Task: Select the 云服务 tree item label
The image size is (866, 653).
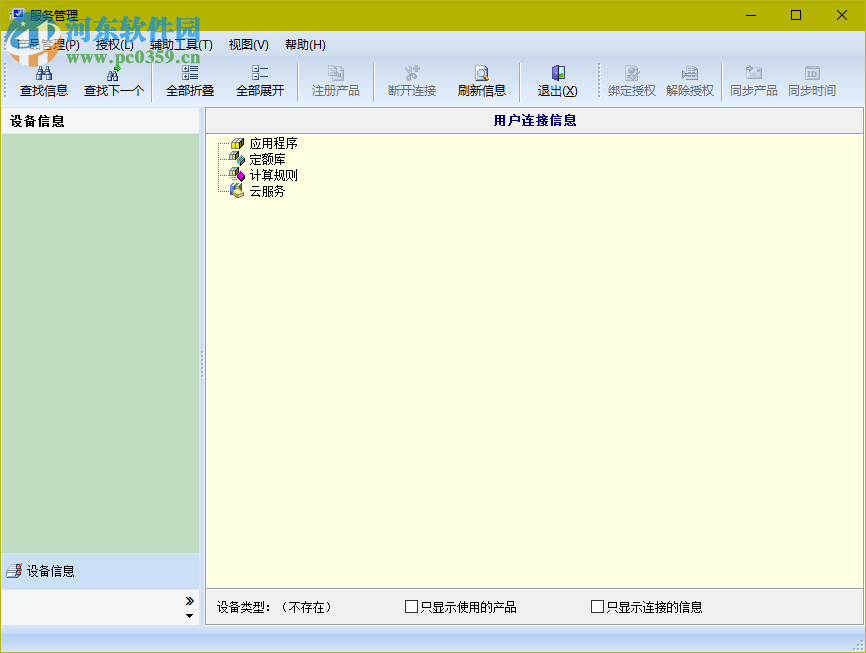Action: [267, 191]
